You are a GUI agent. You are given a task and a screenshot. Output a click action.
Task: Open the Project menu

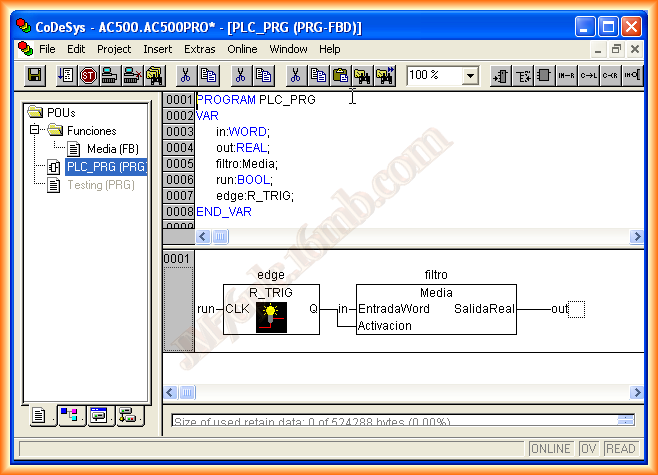click(x=114, y=49)
